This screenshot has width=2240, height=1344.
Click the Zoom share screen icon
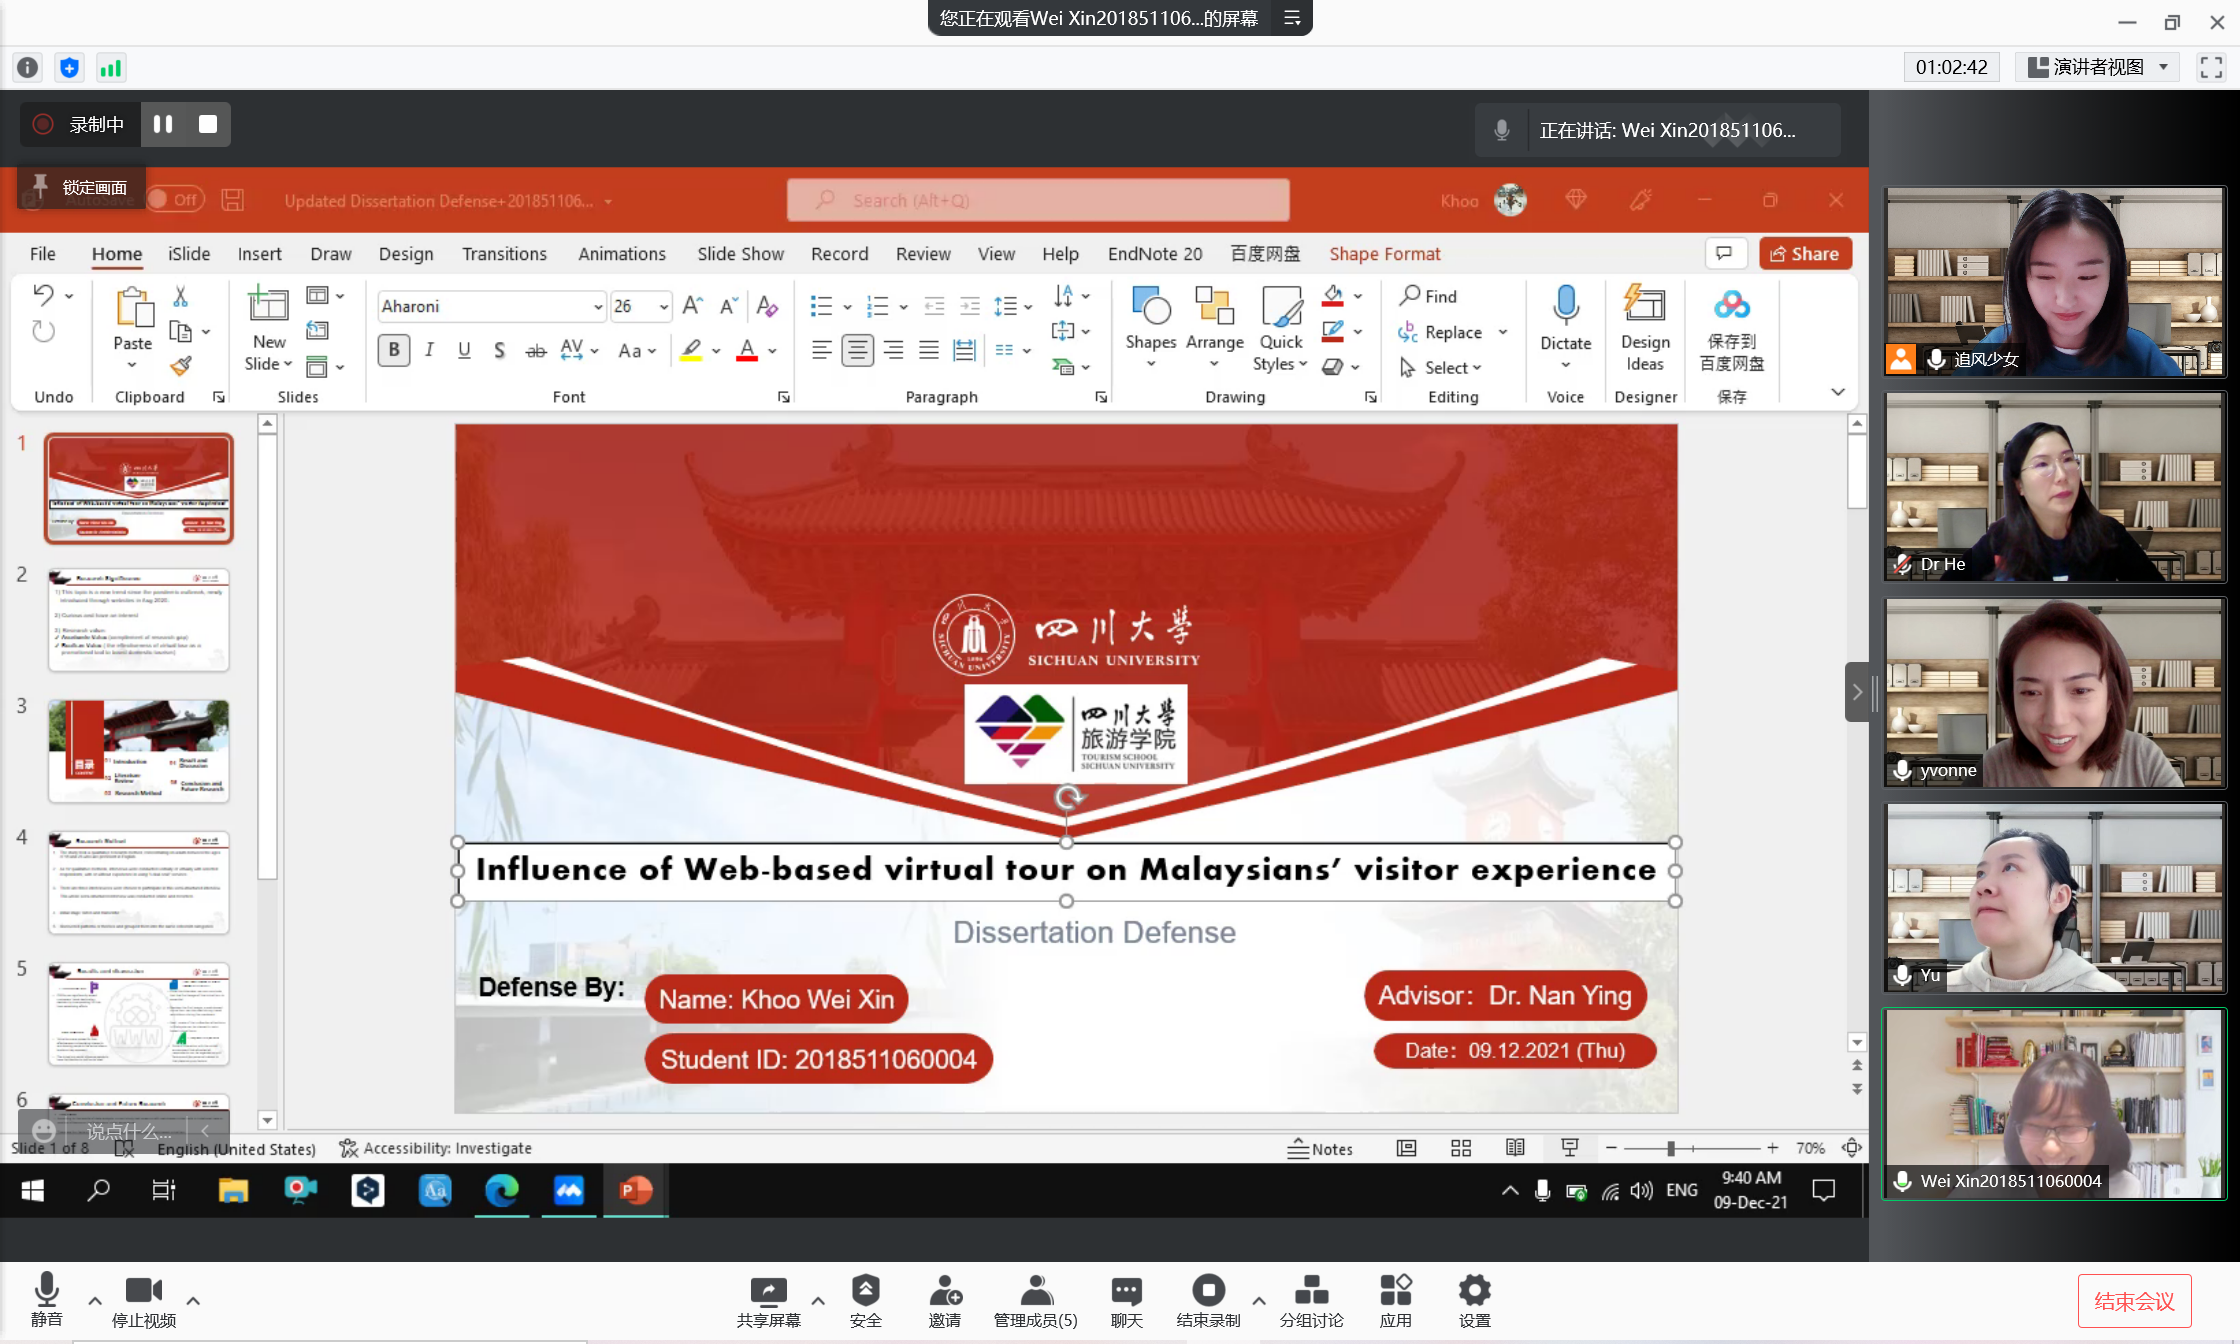coord(768,1291)
